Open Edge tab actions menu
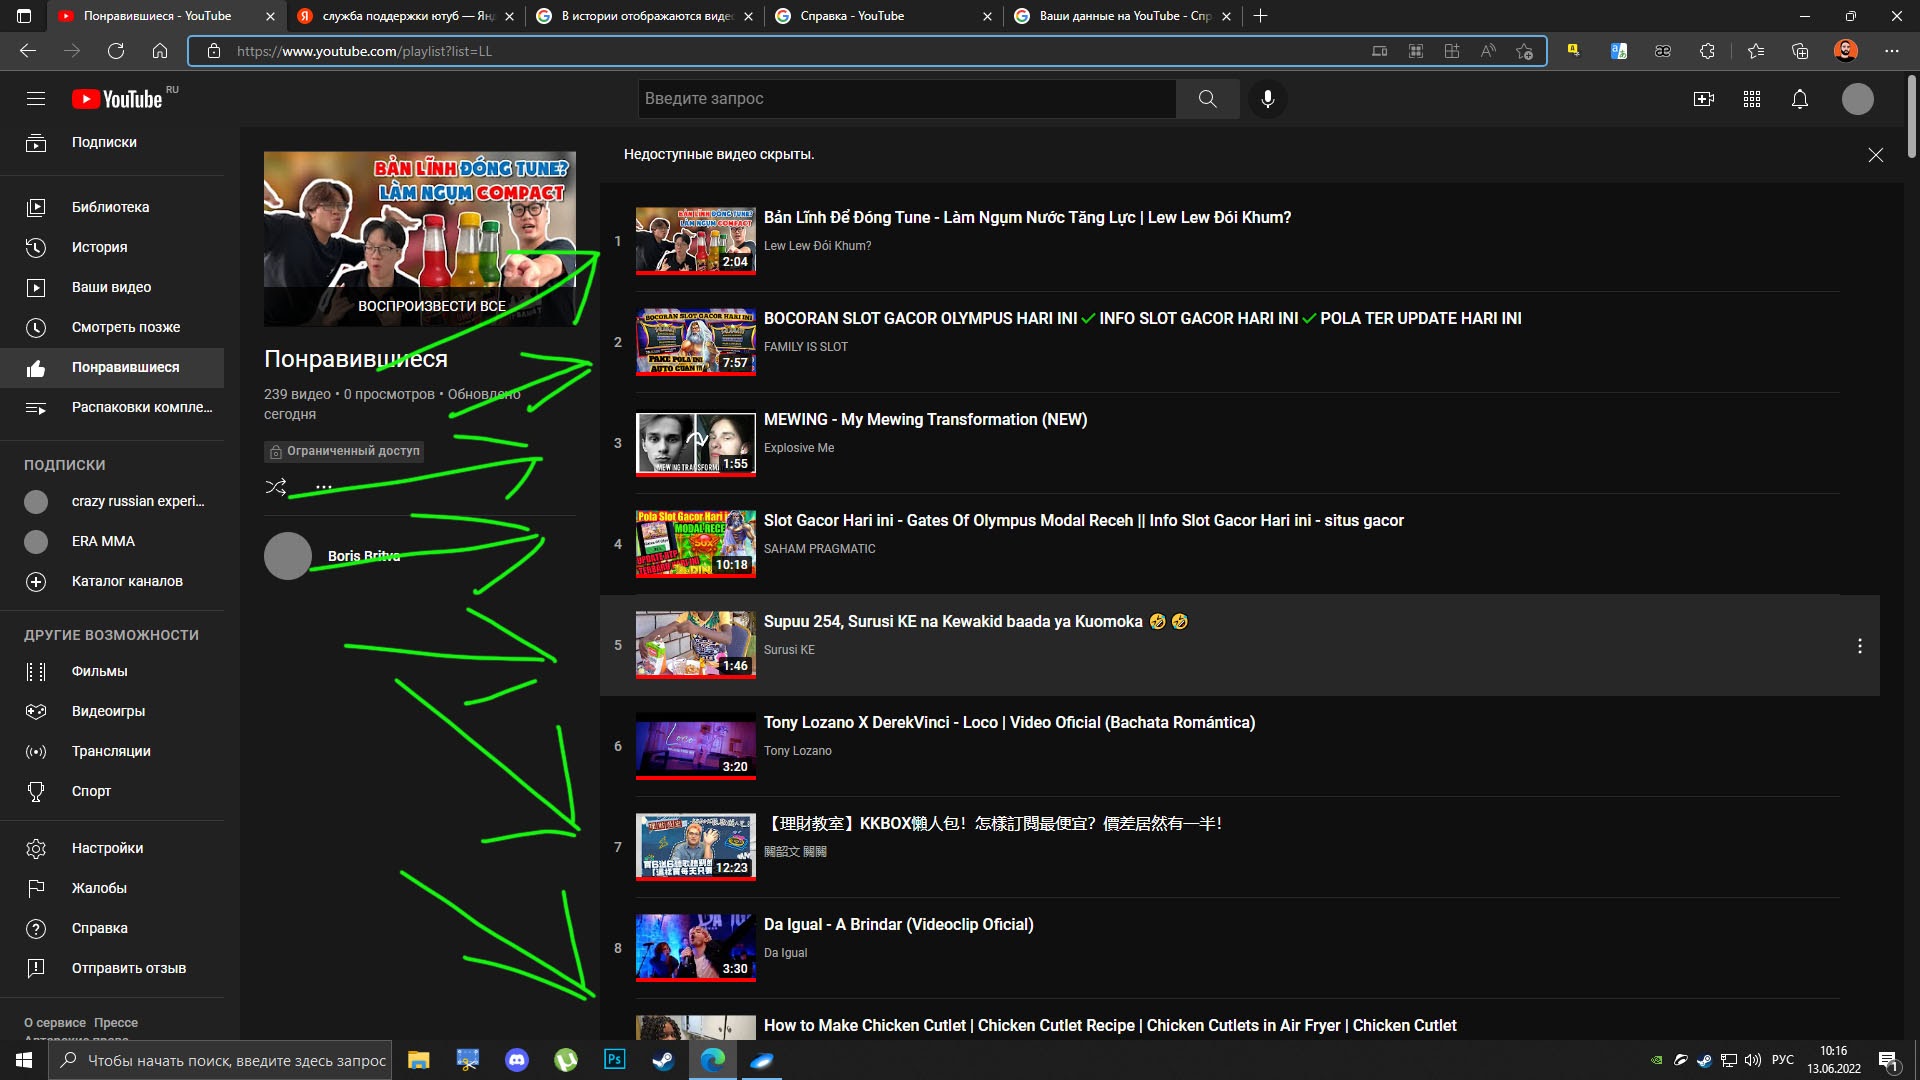The width and height of the screenshot is (1920, 1080). (24, 16)
